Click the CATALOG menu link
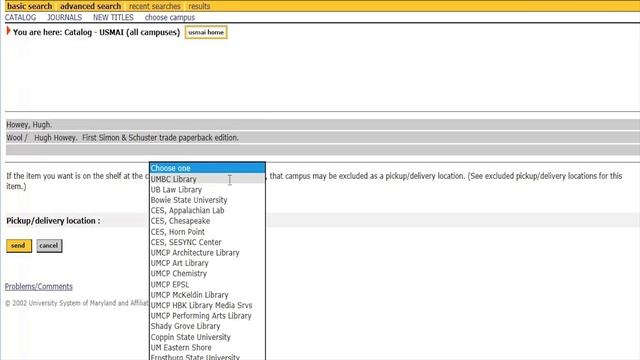 20,18
